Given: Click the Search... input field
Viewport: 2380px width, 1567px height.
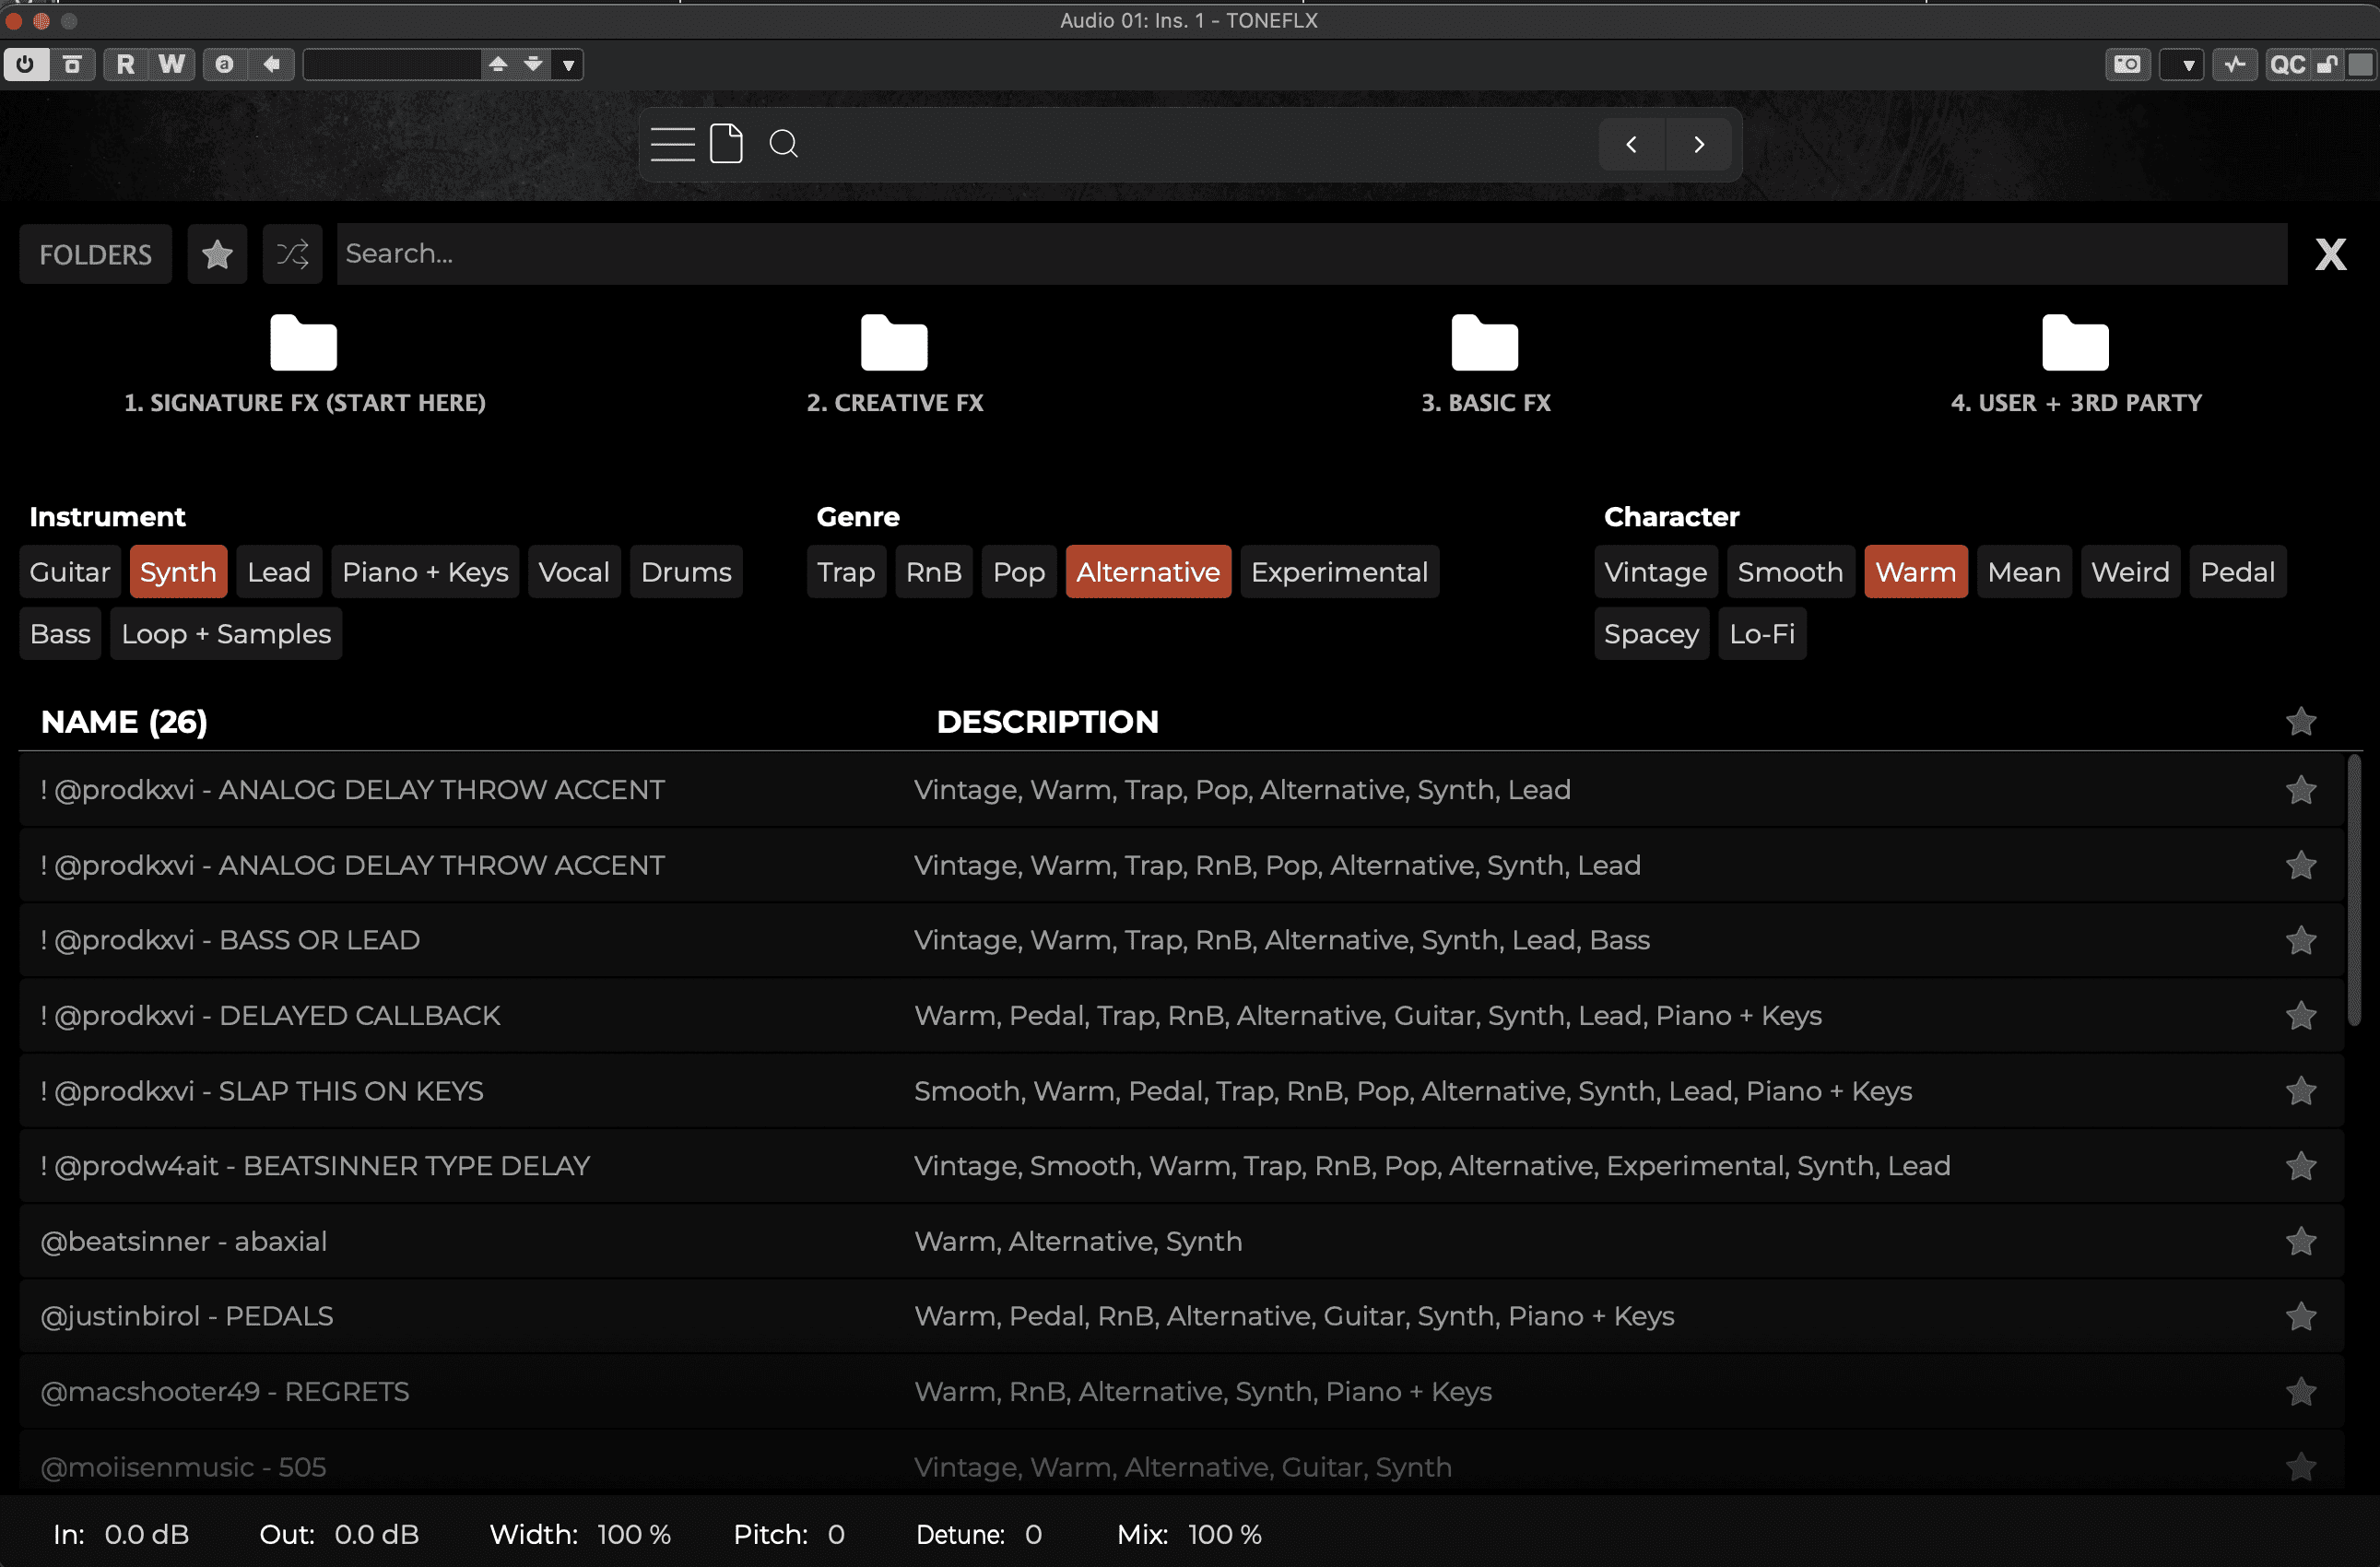Looking at the screenshot, I should [x=1312, y=254].
